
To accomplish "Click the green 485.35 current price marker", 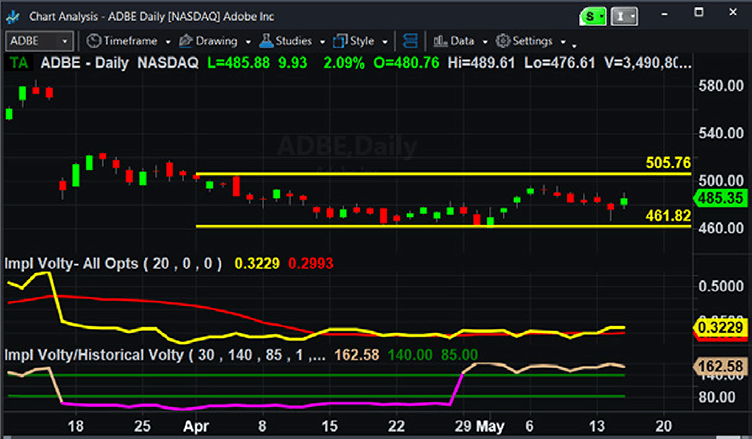I will coord(720,198).
